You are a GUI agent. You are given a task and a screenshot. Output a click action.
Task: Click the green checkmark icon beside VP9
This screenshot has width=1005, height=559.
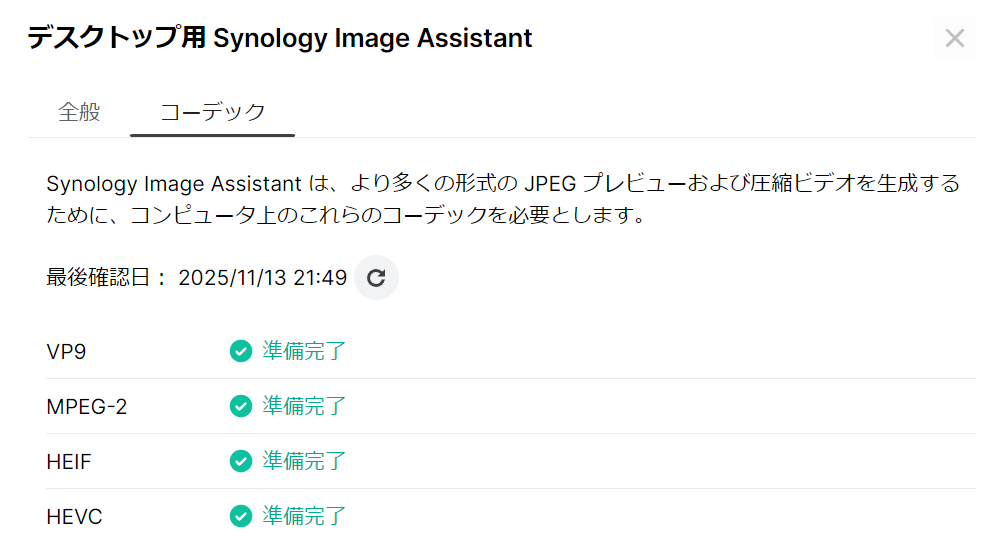[240, 351]
